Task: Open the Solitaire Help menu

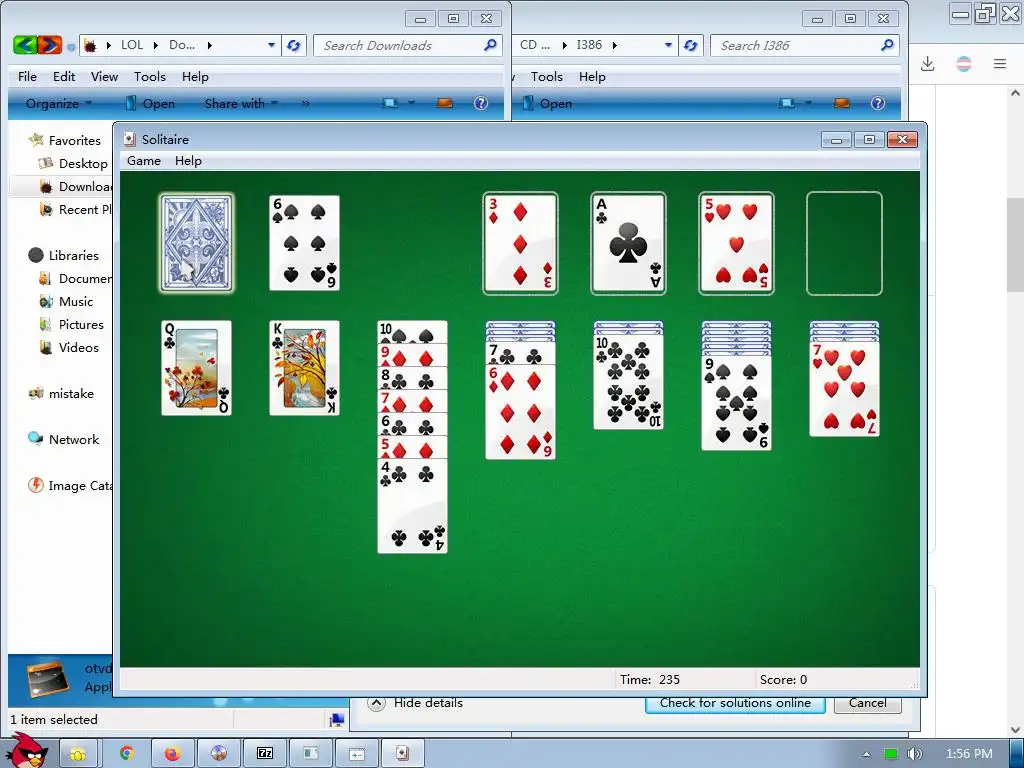Action: coord(188,161)
